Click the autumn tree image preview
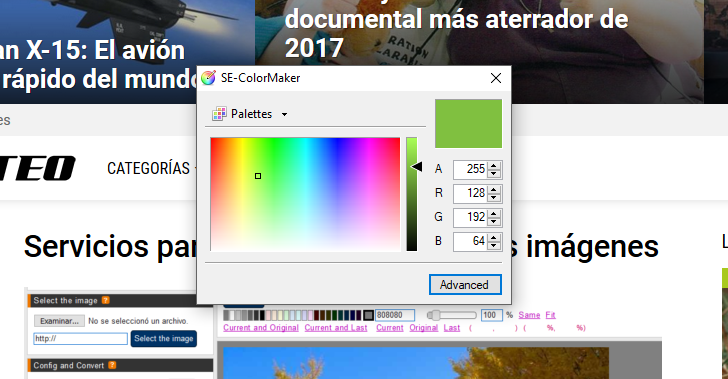Image resolution: width=728 pixels, height=379 pixels. (416, 363)
